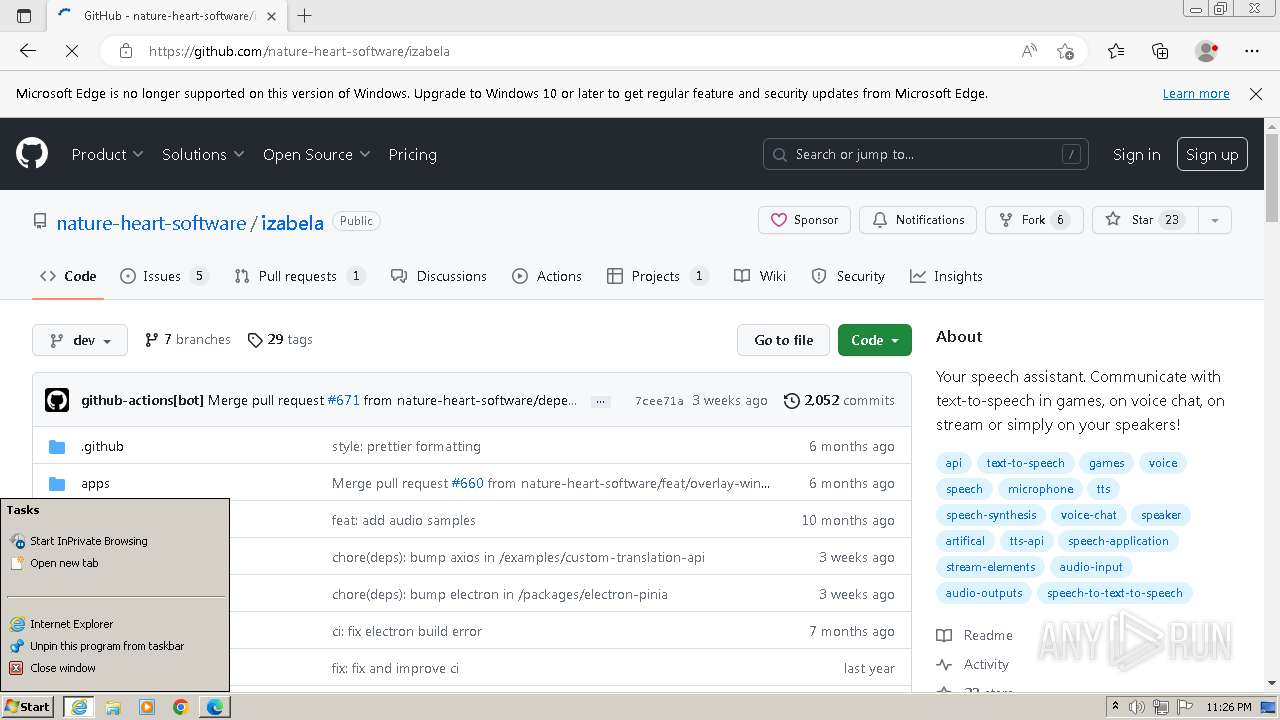View the 2,052 commits history
1280x720 pixels.
point(839,400)
